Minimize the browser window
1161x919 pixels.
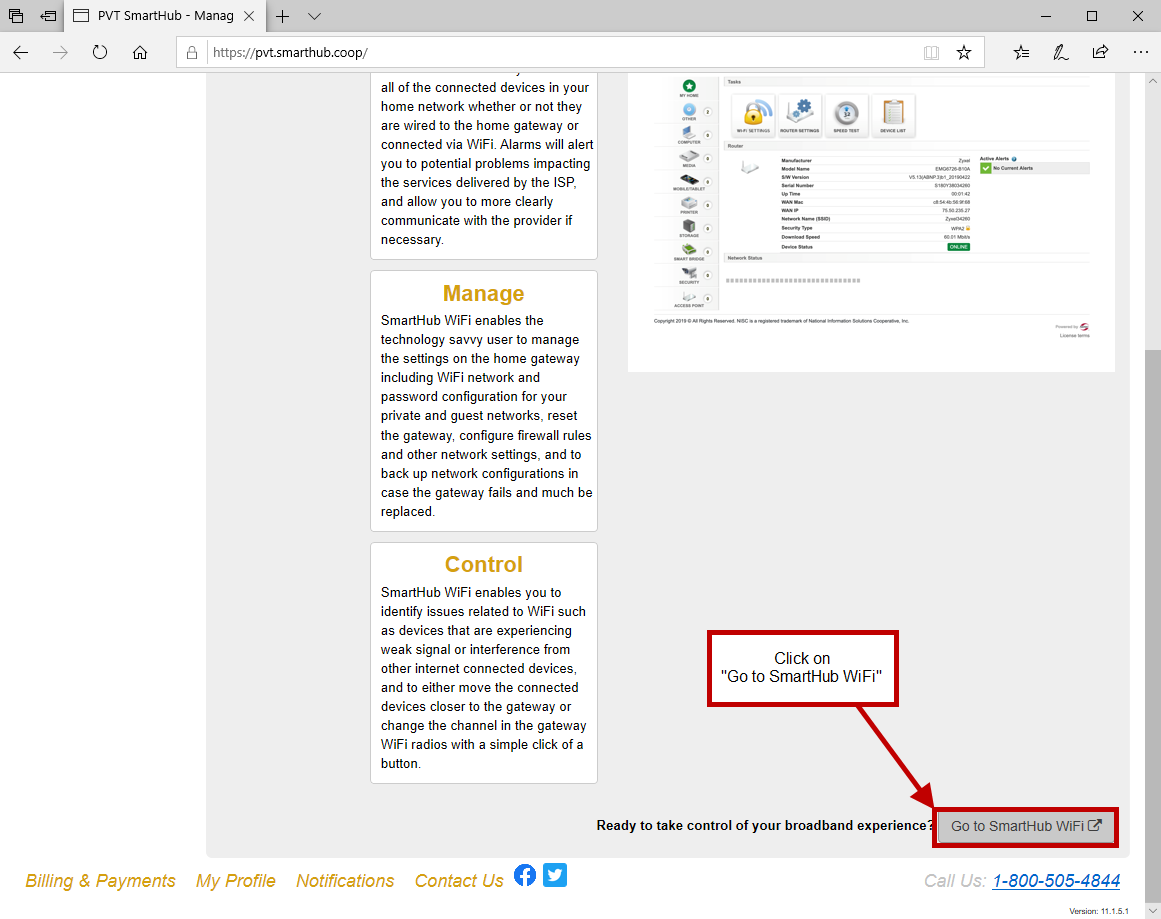pos(1045,16)
